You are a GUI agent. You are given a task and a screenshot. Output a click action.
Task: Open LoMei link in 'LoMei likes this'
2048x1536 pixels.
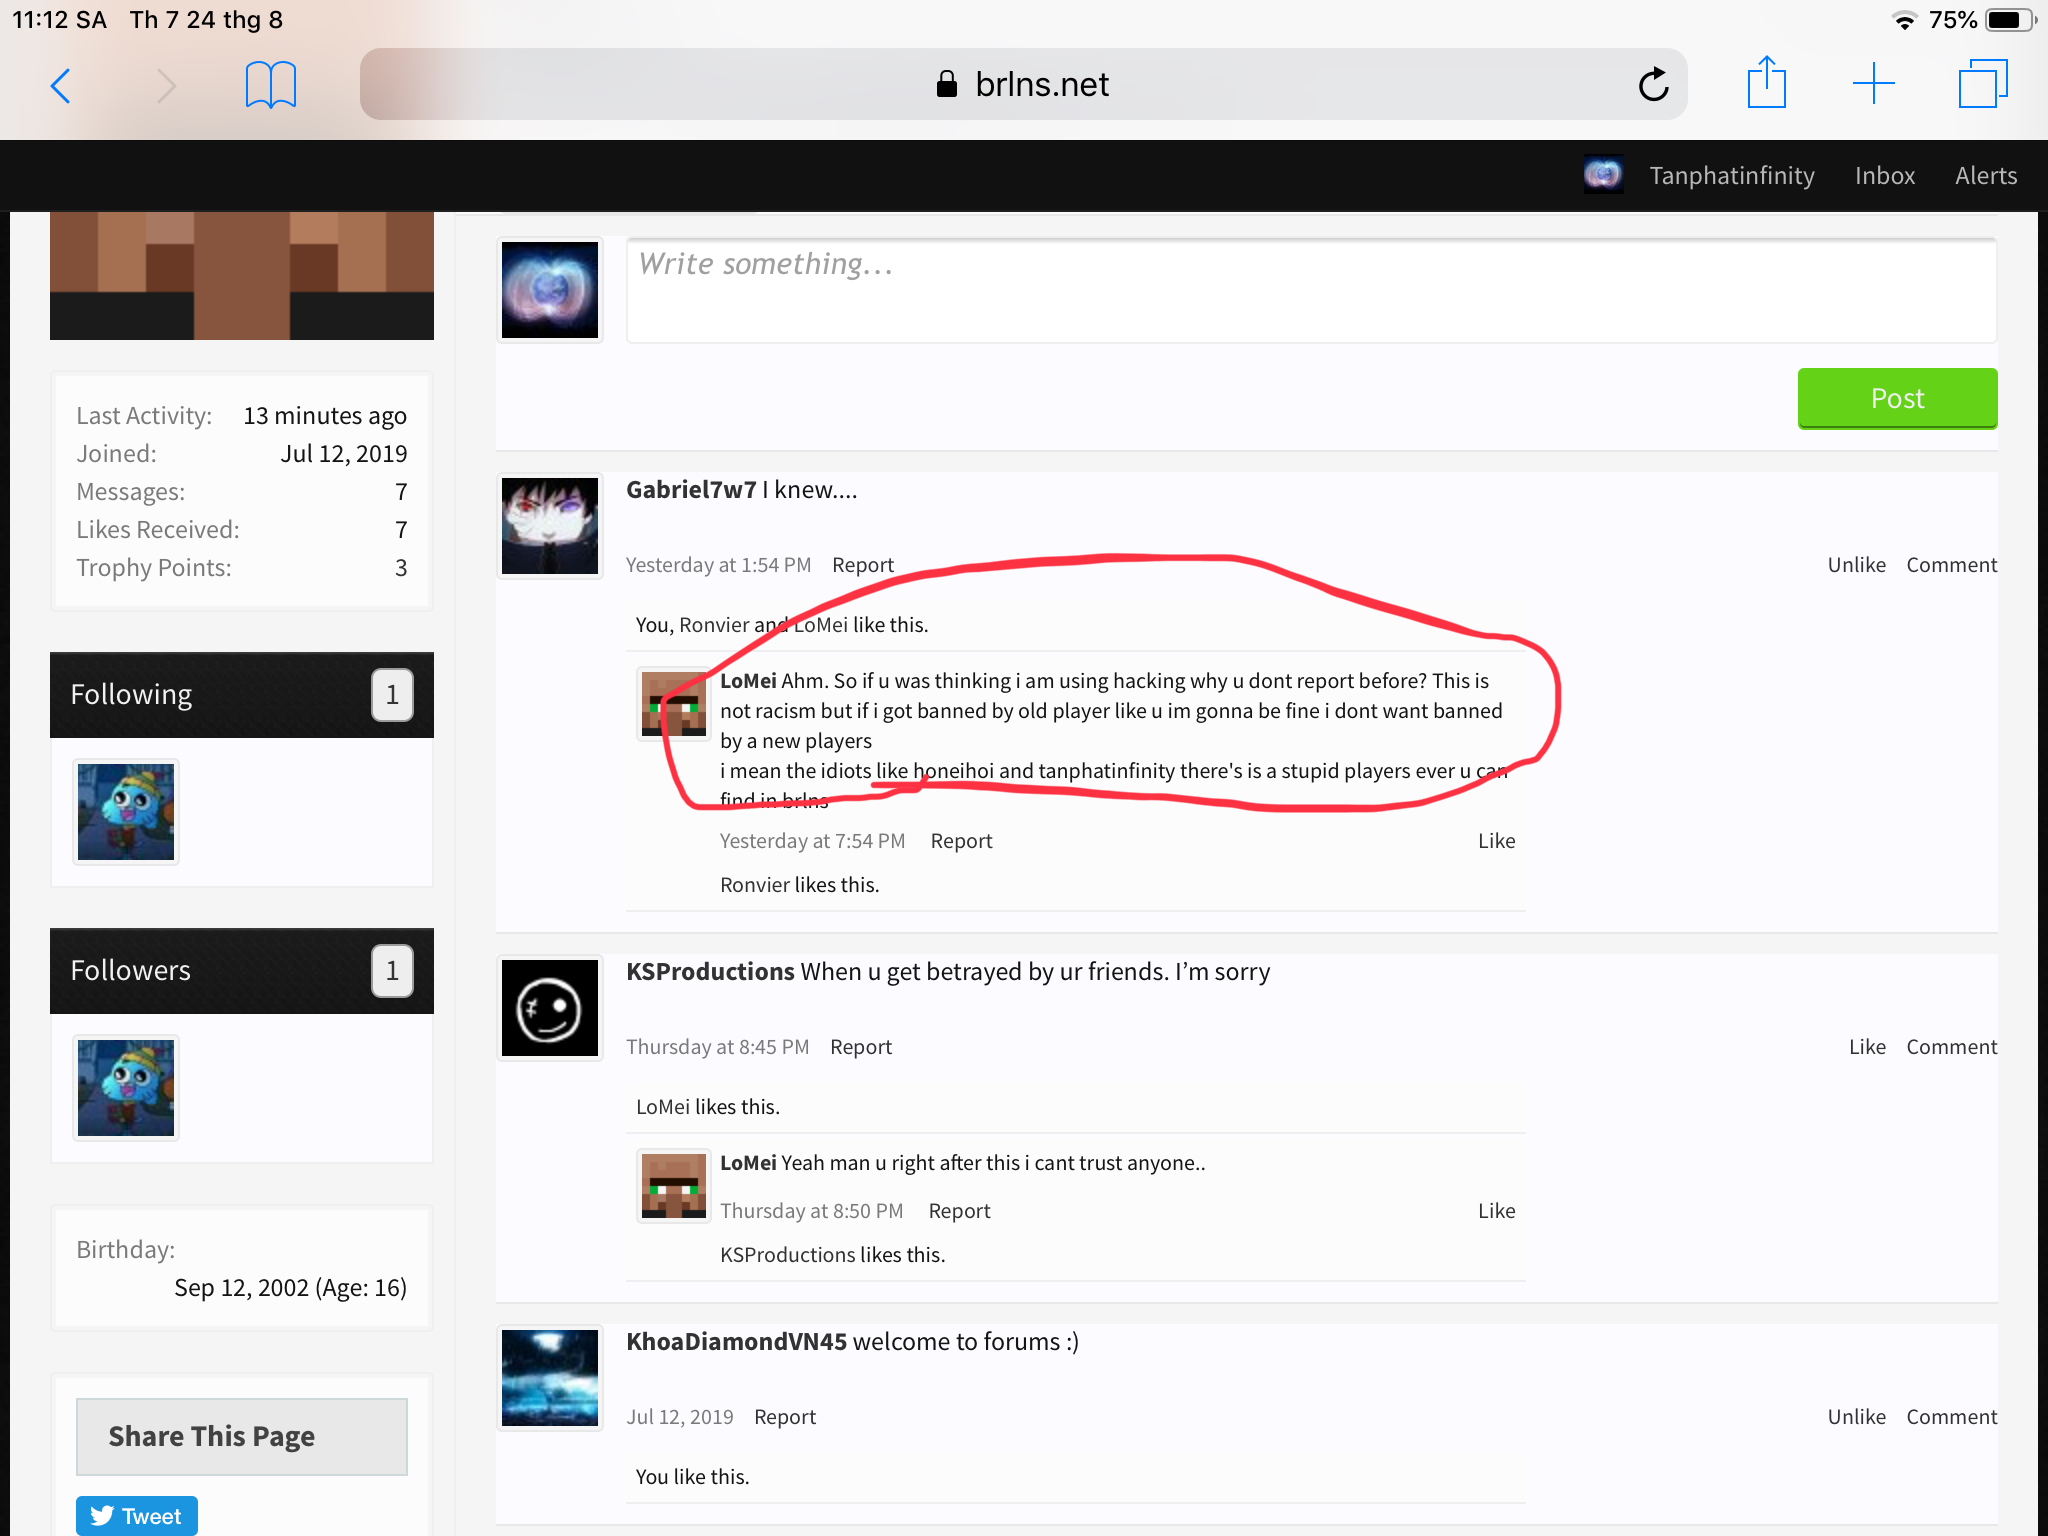662,1107
